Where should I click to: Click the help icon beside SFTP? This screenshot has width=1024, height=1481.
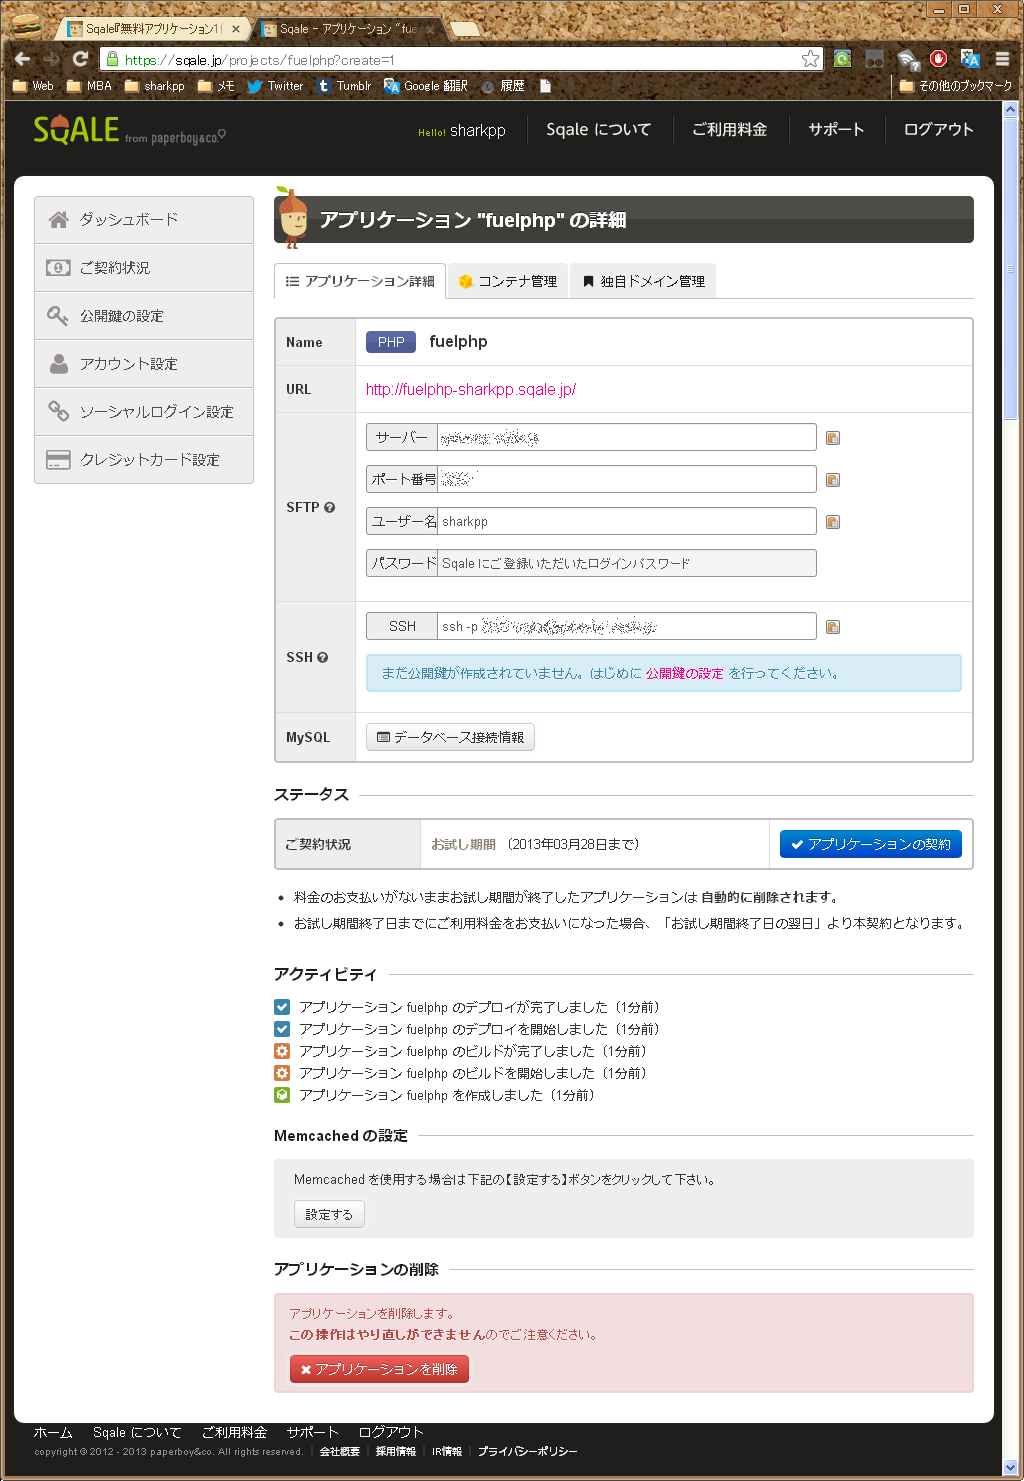(330, 507)
